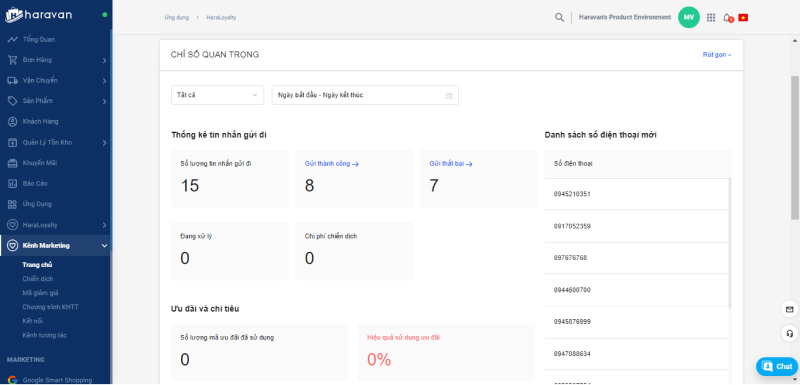The image size is (800, 385).
Task: View Gửi thất bại details link
Action: point(451,164)
